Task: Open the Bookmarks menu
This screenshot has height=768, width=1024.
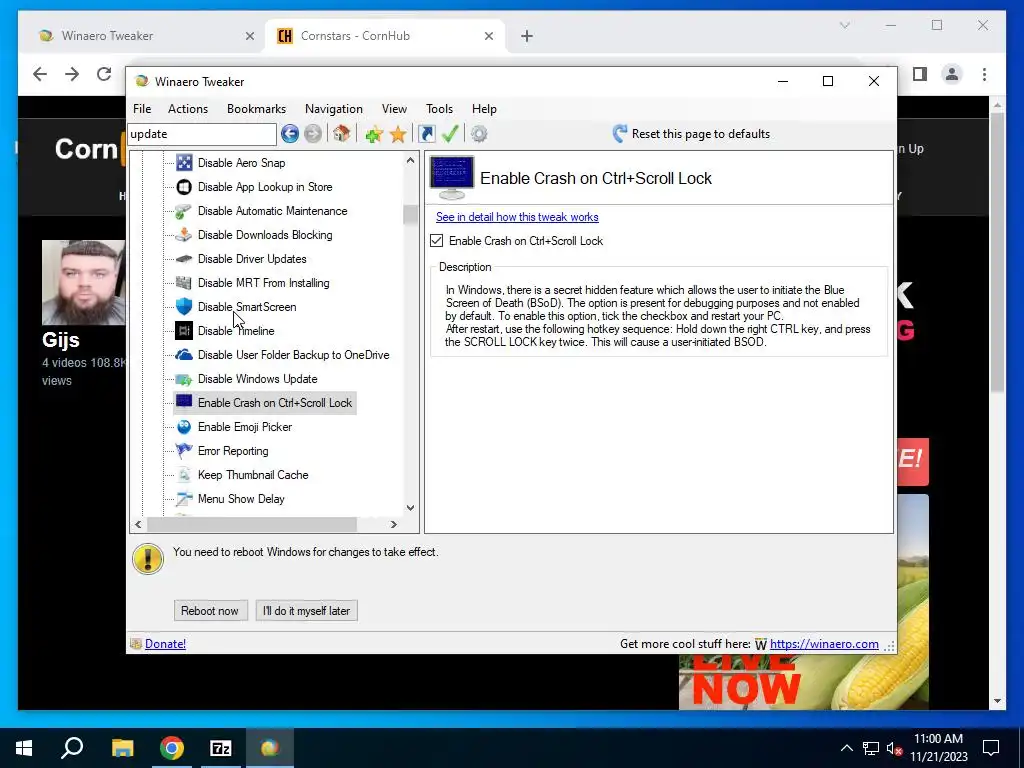Action: point(256,109)
